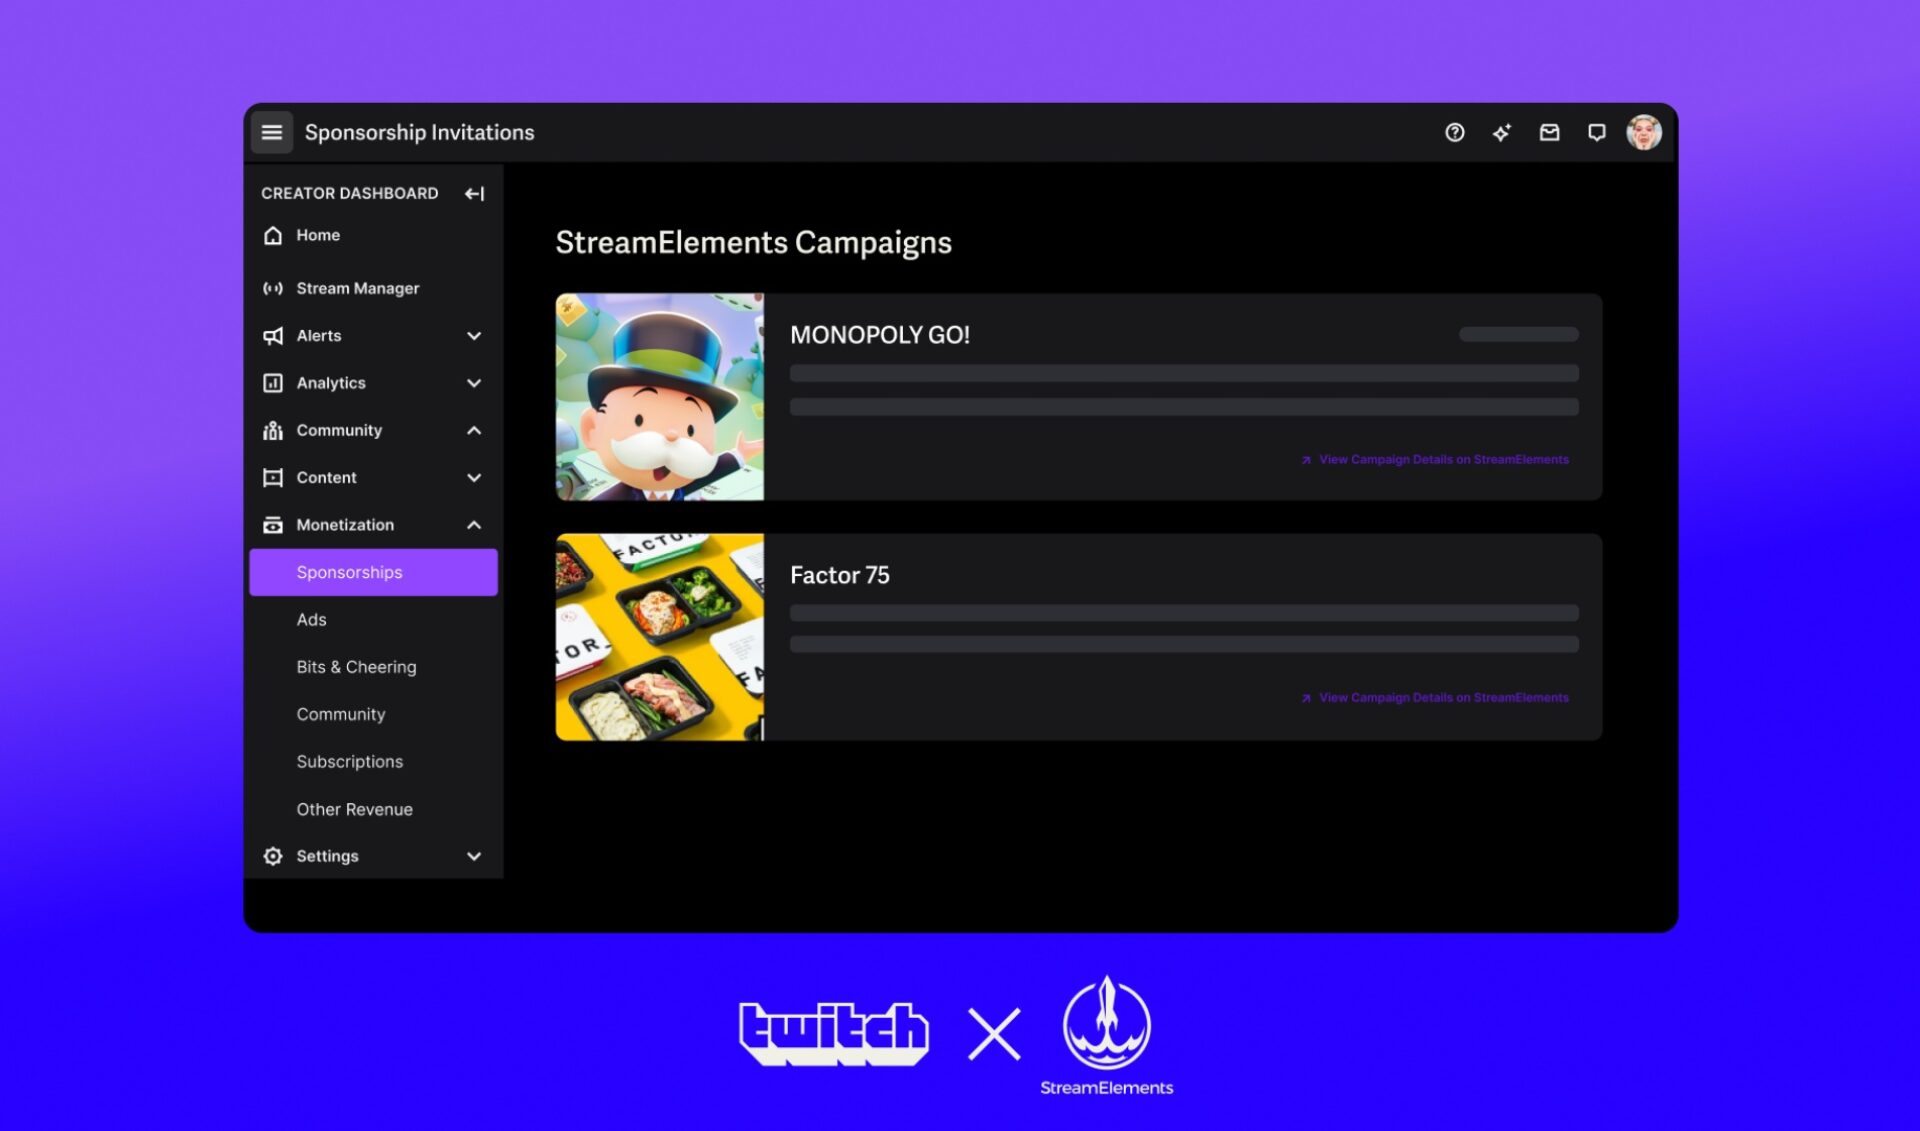
Task: Select the Sponsorships menu item
Action: [349, 571]
